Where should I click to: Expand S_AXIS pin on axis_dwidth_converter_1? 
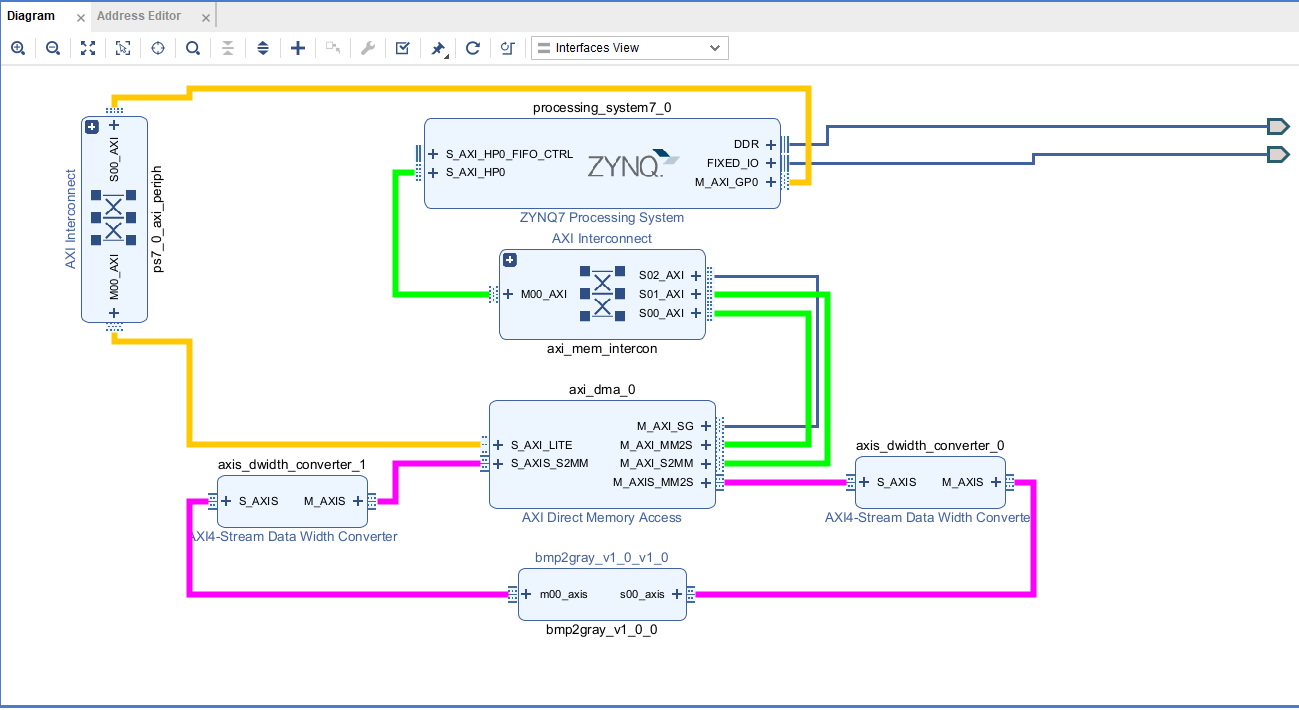pyautogui.click(x=227, y=501)
